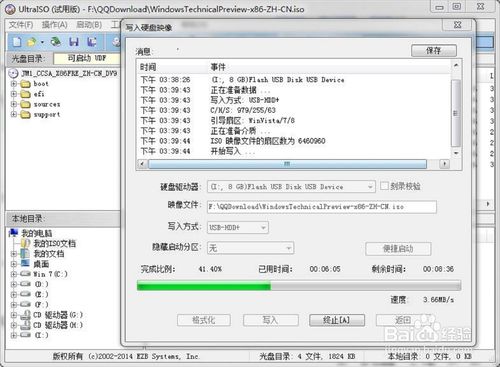Screen dimensions: 500x367
Task: Click the 我的ISO文档 folder icon
Action: tap(25, 243)
